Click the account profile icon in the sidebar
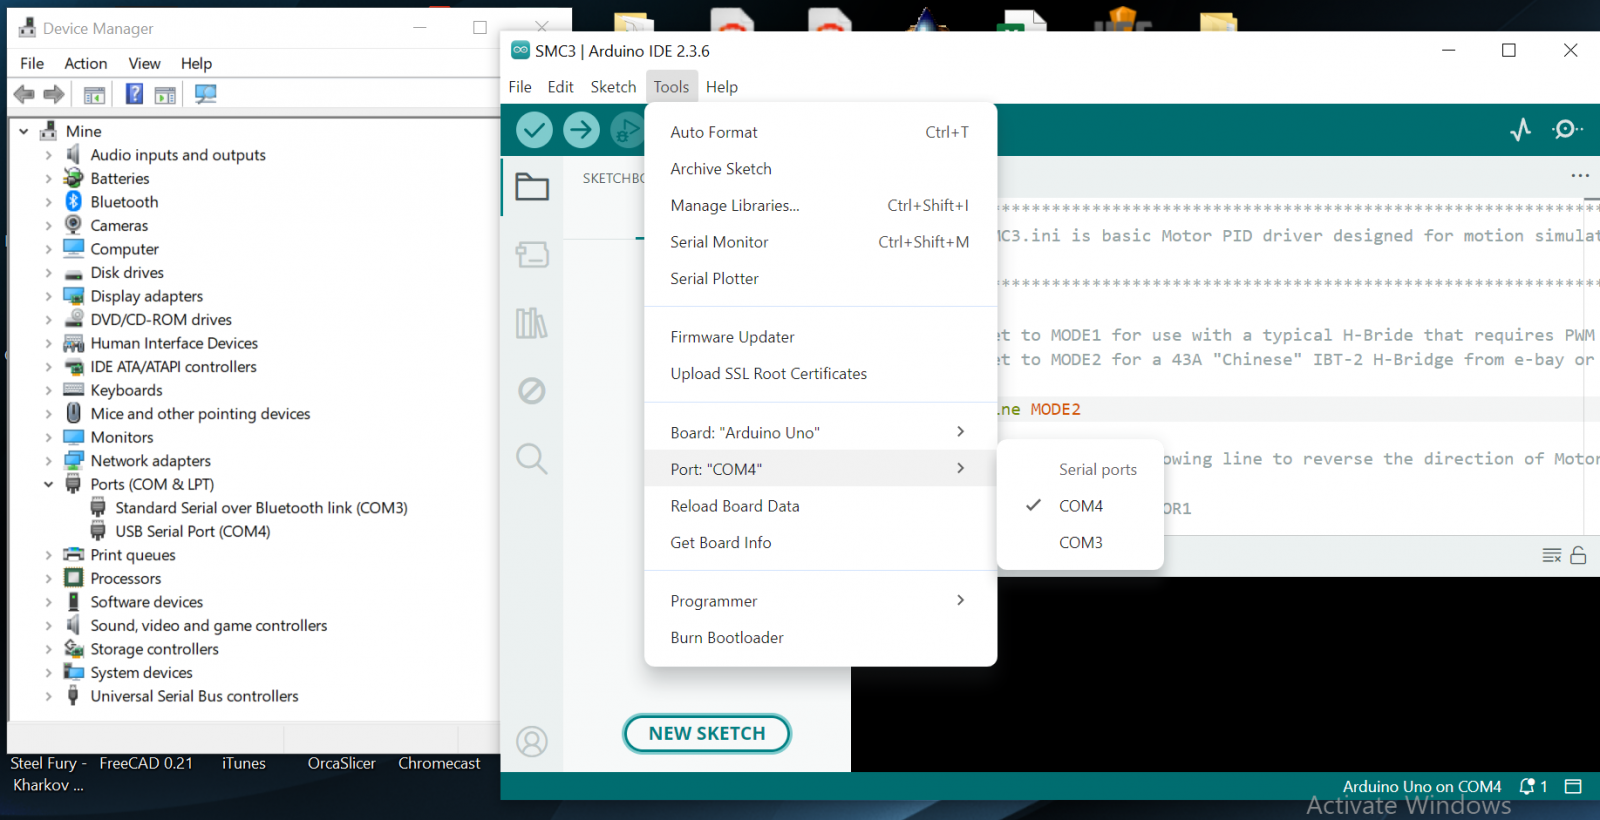1600x820 pixels. [x=532, y=741]
